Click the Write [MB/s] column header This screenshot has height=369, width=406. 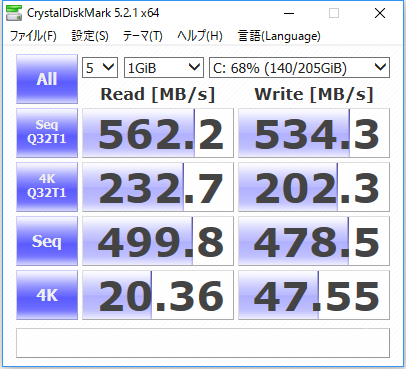(x=314, y=94)
